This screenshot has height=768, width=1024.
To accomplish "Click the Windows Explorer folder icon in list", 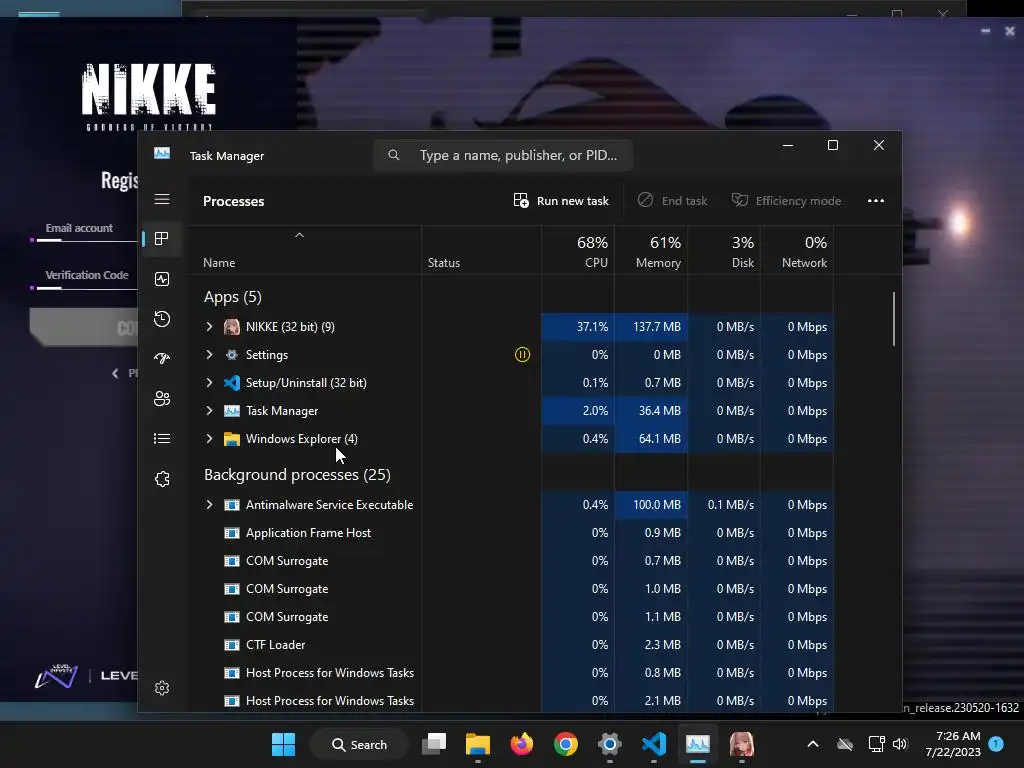I will tap(232, 439).
